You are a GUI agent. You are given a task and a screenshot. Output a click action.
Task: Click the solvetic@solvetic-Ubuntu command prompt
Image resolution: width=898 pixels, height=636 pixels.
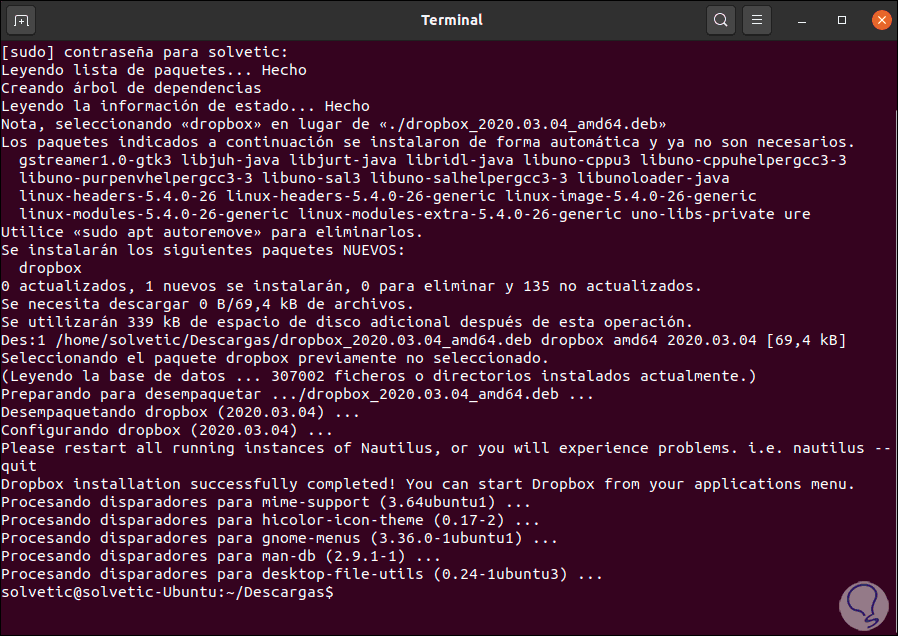point(167,593)
